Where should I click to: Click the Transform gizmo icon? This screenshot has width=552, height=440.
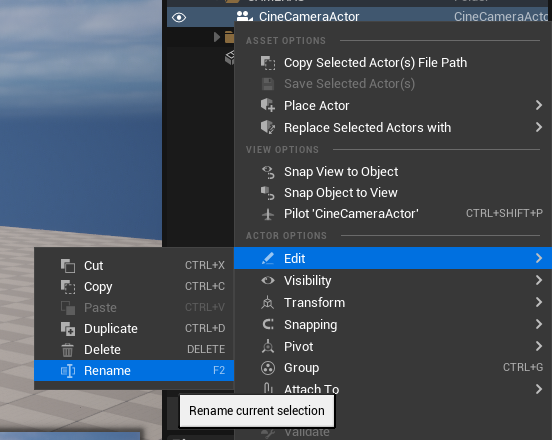tap(268, 302)
